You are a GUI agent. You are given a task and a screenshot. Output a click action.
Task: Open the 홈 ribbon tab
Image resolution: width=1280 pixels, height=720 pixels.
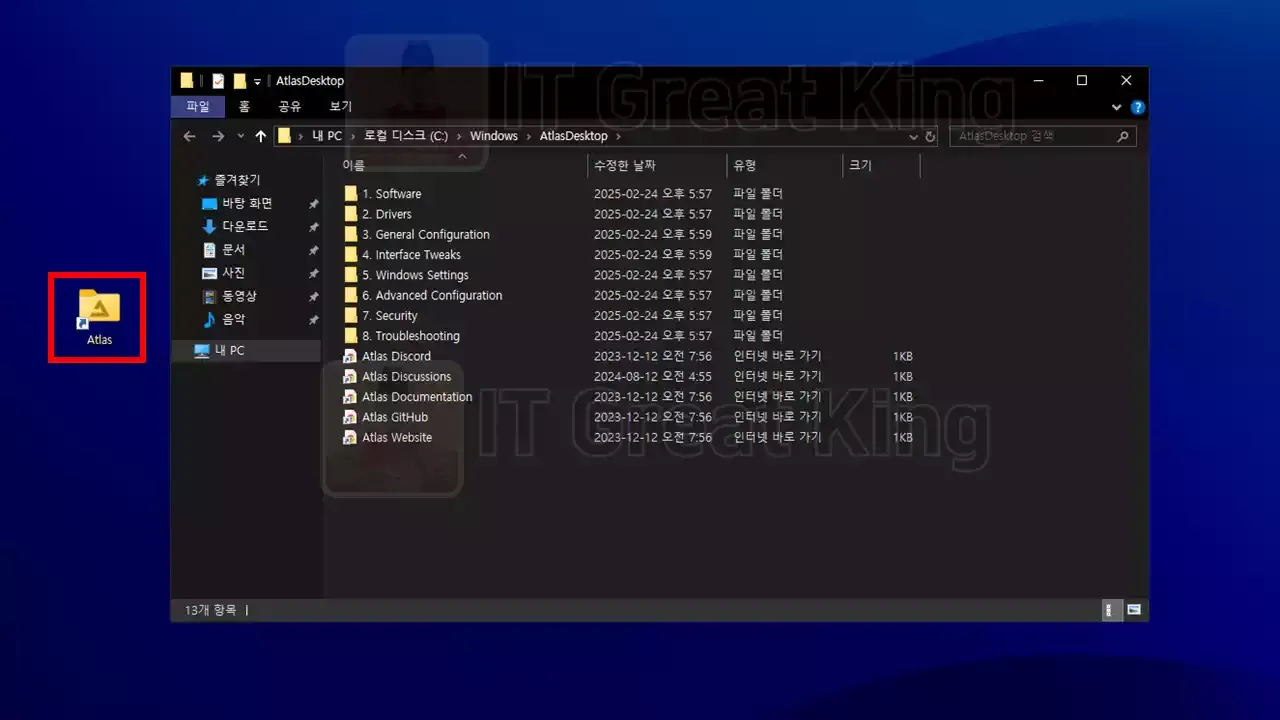(244, 106)
